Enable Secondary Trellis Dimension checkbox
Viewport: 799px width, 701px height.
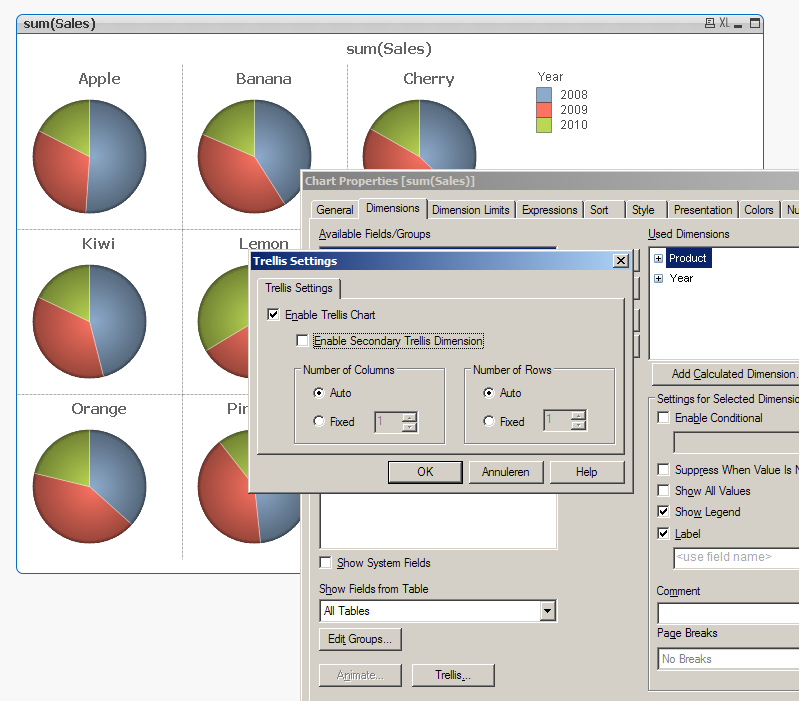click(x=303, y=341)
